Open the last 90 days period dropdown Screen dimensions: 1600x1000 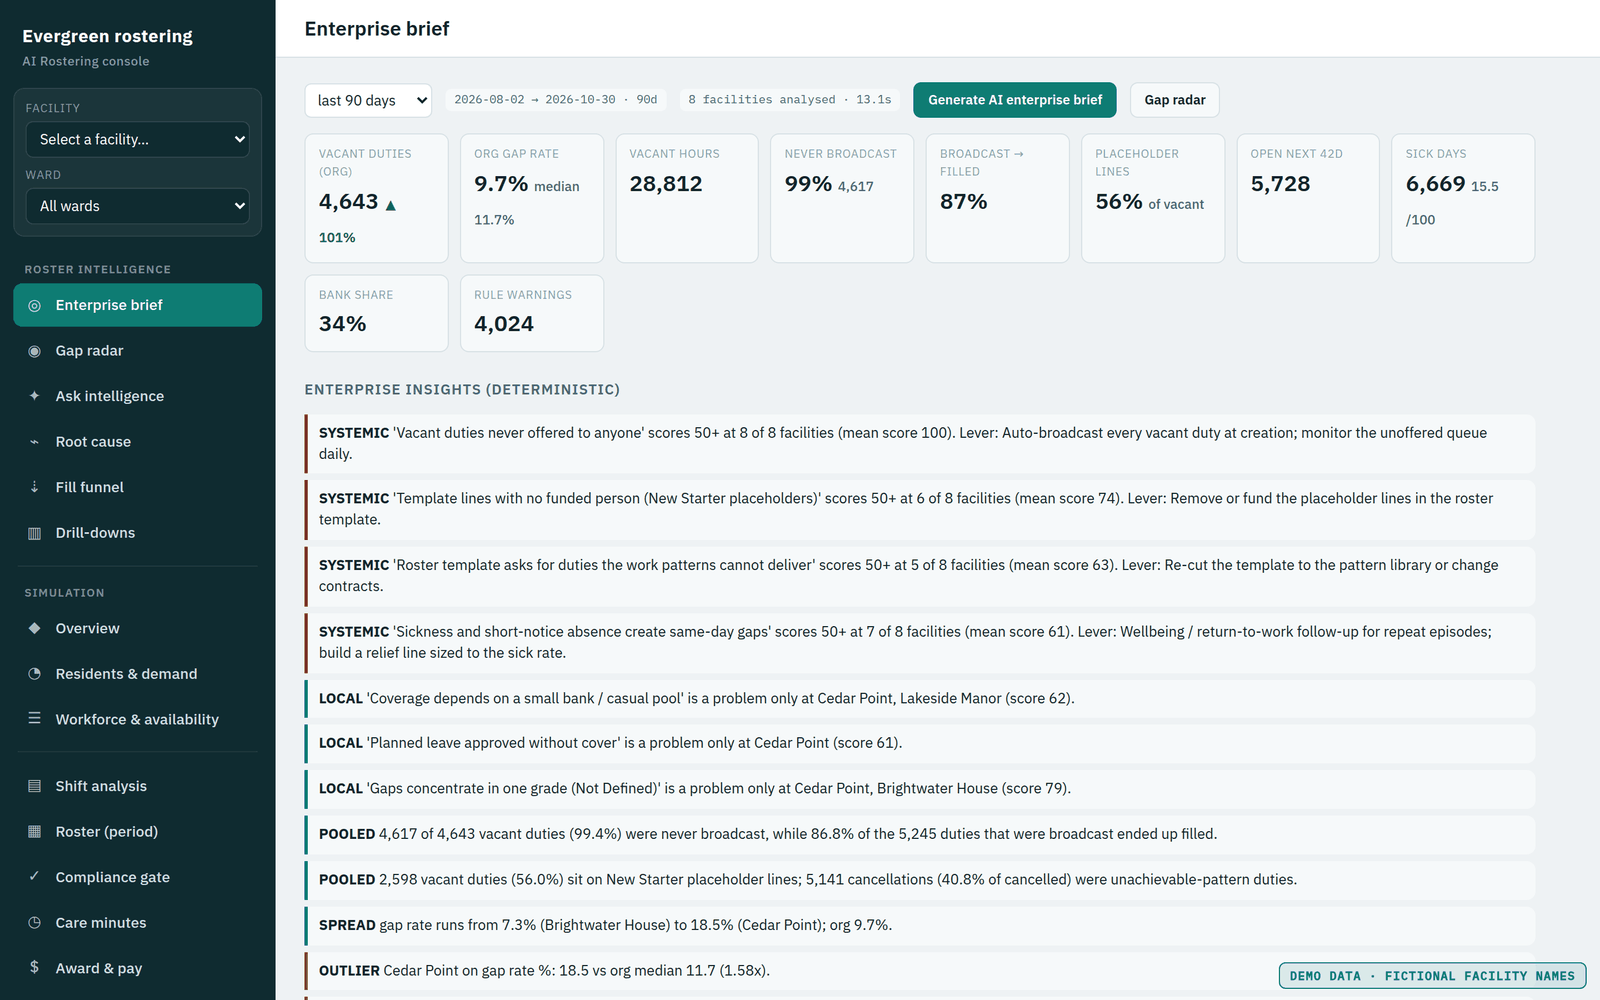point(368,100)
